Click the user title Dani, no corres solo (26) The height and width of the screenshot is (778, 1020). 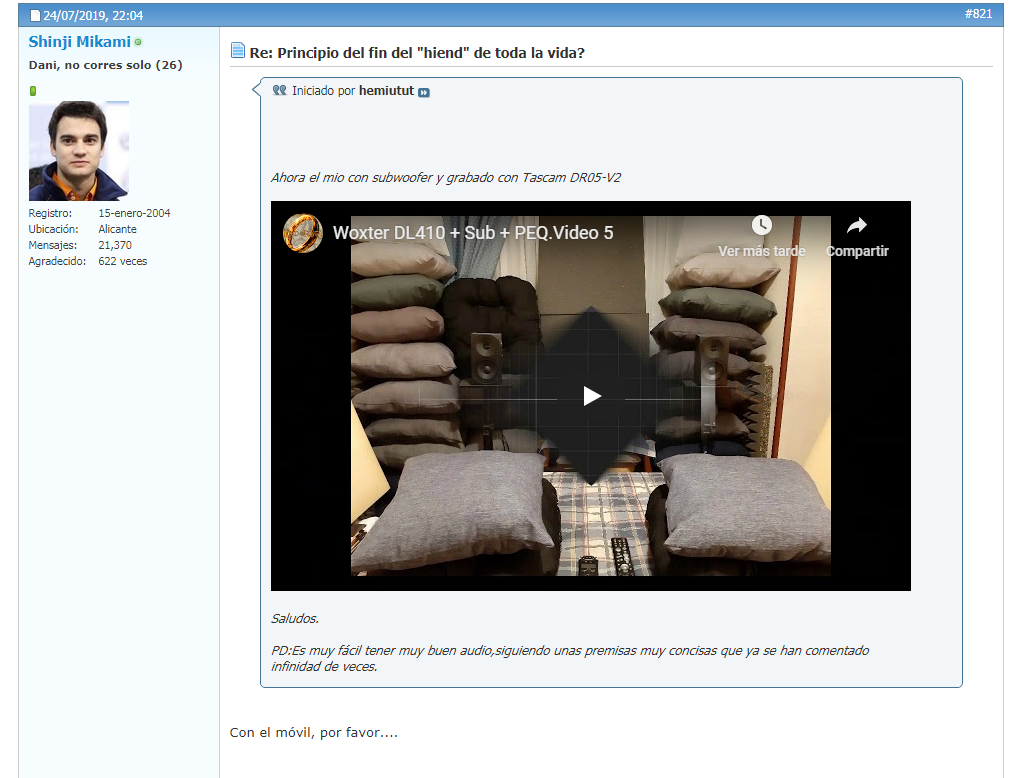tap(105, 65)
